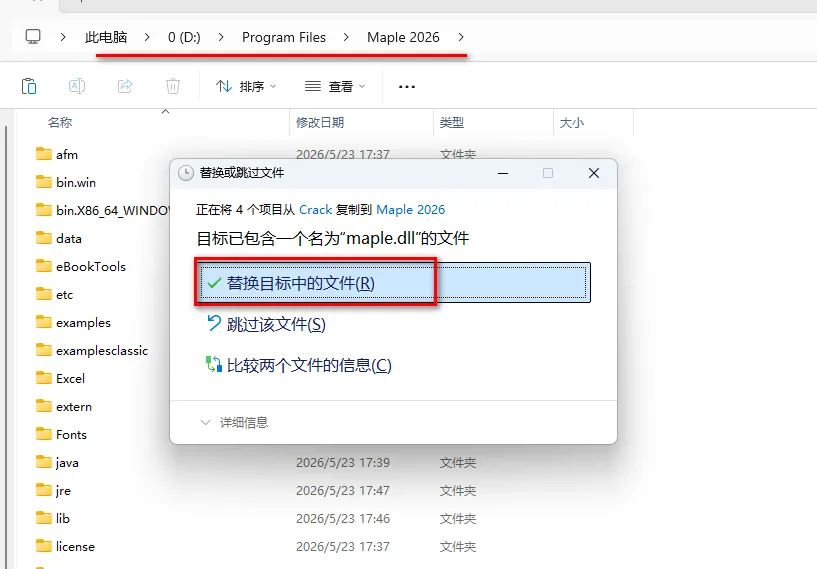Screen dimensions: 817x569
Task: Expand chevron after the computer icon
Action: 63,37
